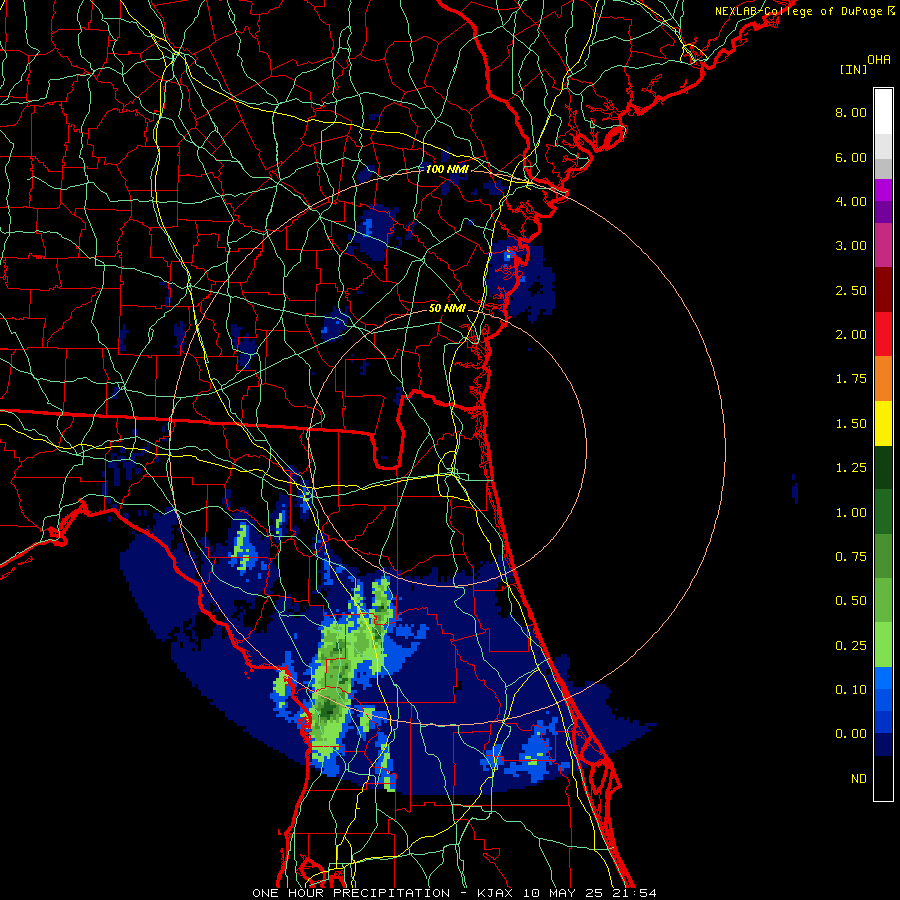Select the 0.75 legend value

pyautogui.click(x=851, y=557)
